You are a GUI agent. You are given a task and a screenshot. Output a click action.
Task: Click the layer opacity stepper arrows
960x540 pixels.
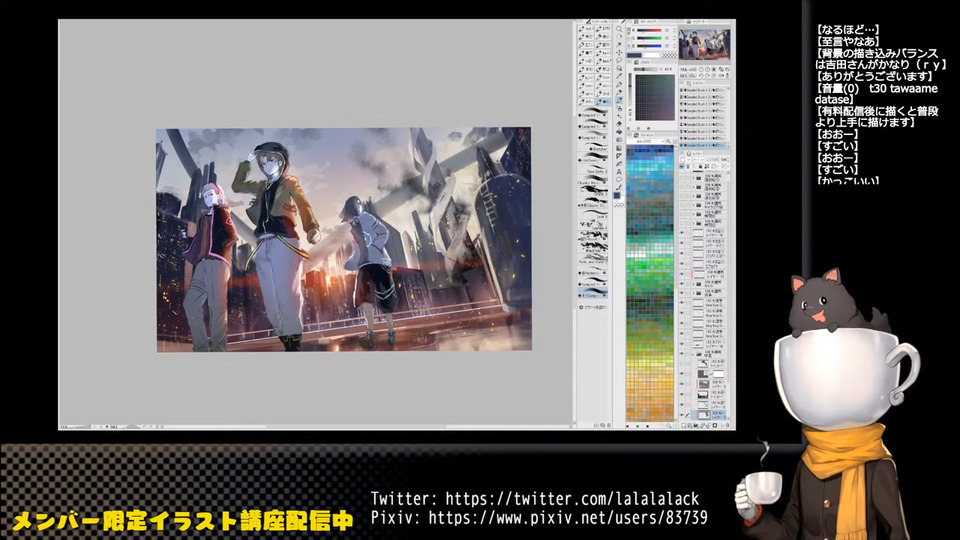pos(727,160)
